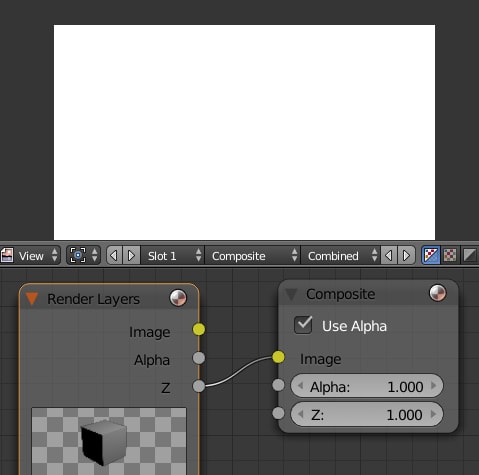Go to next render slot arrow

point(131,256)
